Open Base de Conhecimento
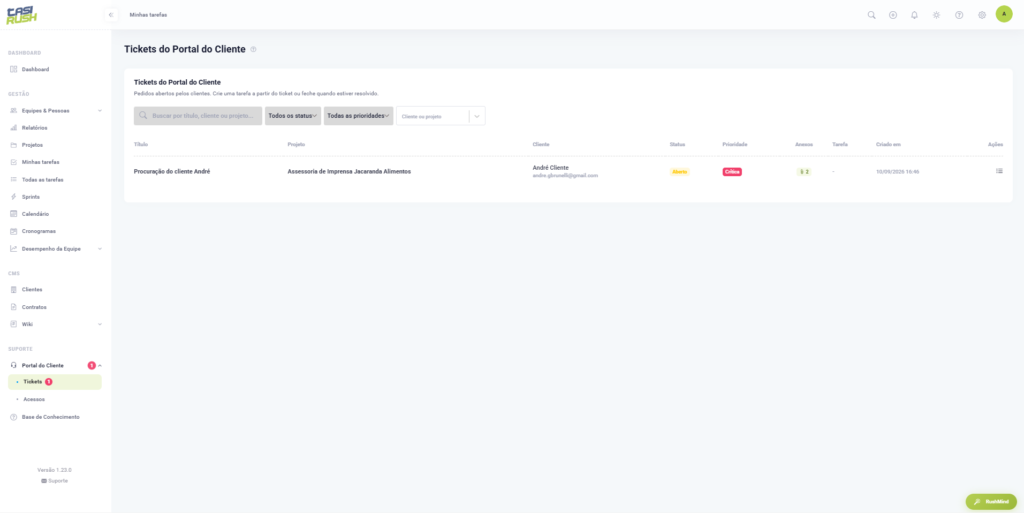 point(56,416)
